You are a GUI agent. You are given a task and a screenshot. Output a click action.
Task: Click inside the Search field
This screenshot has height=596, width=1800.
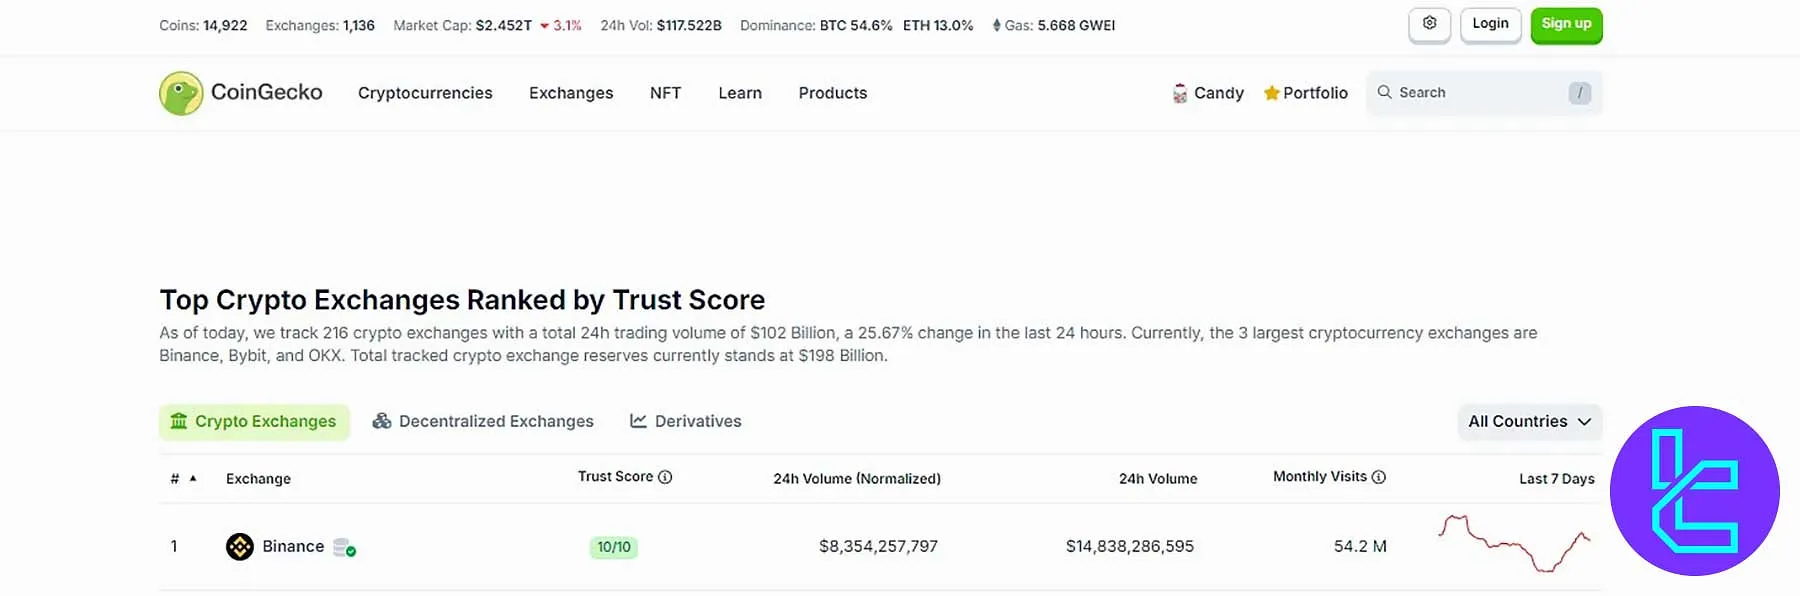(x=1470, y=92)
